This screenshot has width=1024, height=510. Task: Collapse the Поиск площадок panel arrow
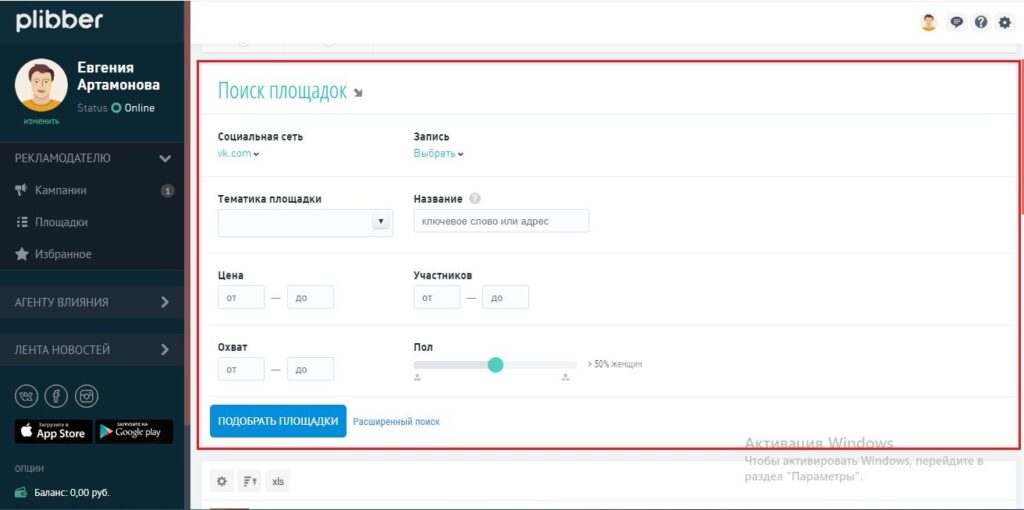pyautogui.click(x=358, y=93)
